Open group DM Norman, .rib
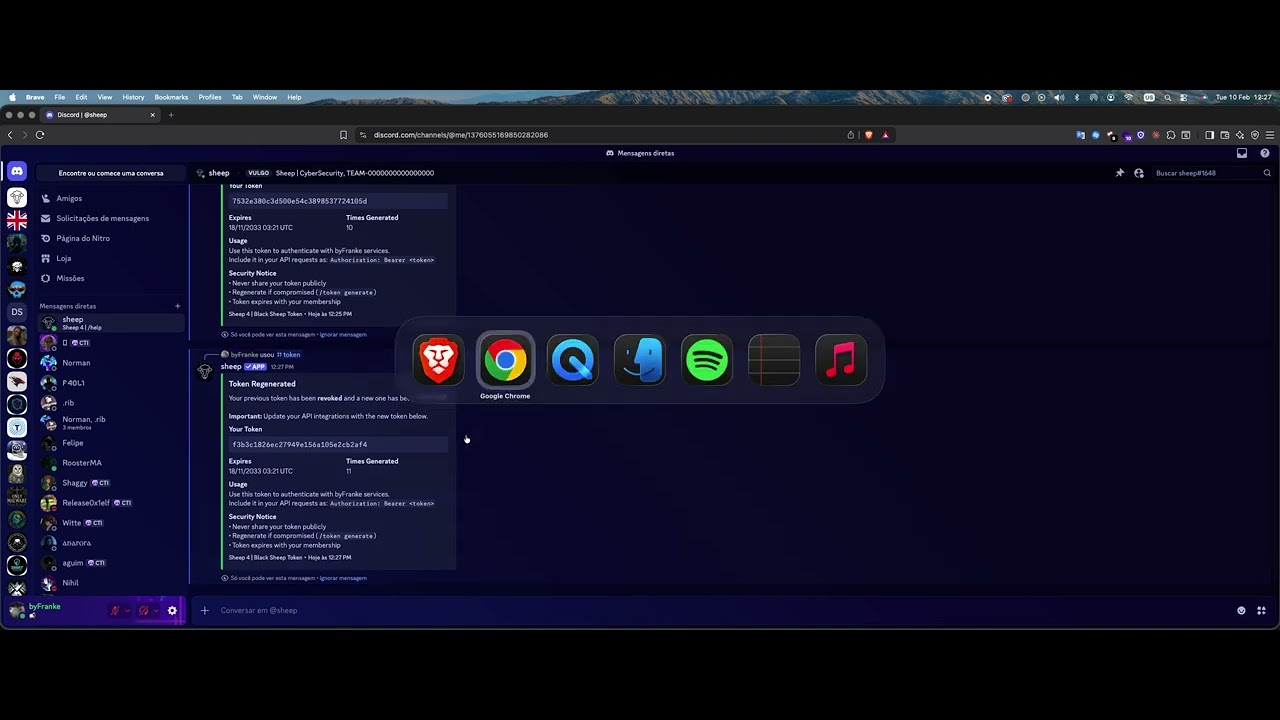This screenshot has height=720, width=1280. pyautogui.click(x=111, y=423)
